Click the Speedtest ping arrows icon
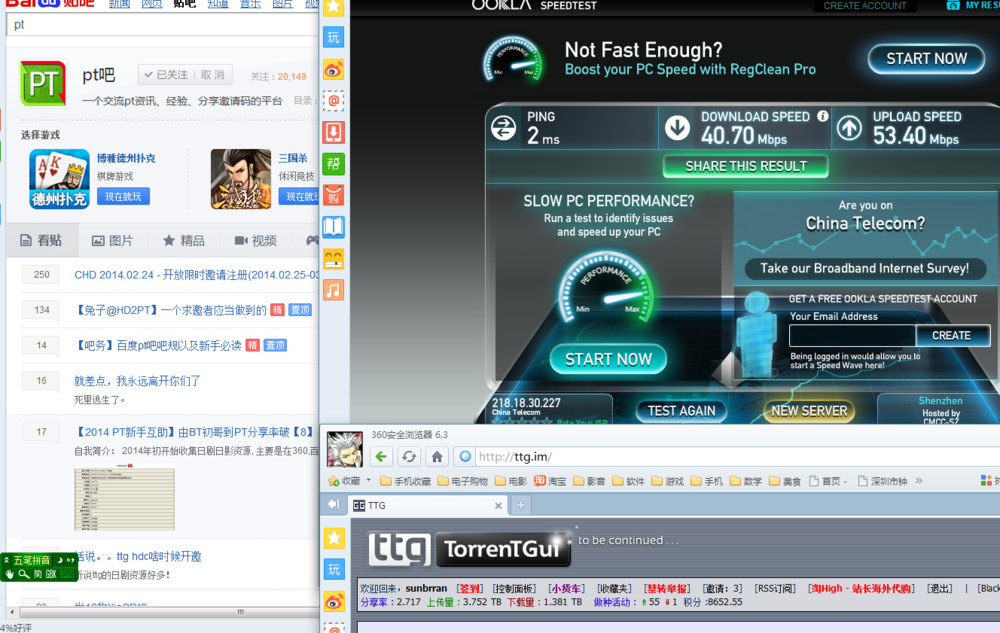Screen dimensions: 1000x633 coord(503,128)
